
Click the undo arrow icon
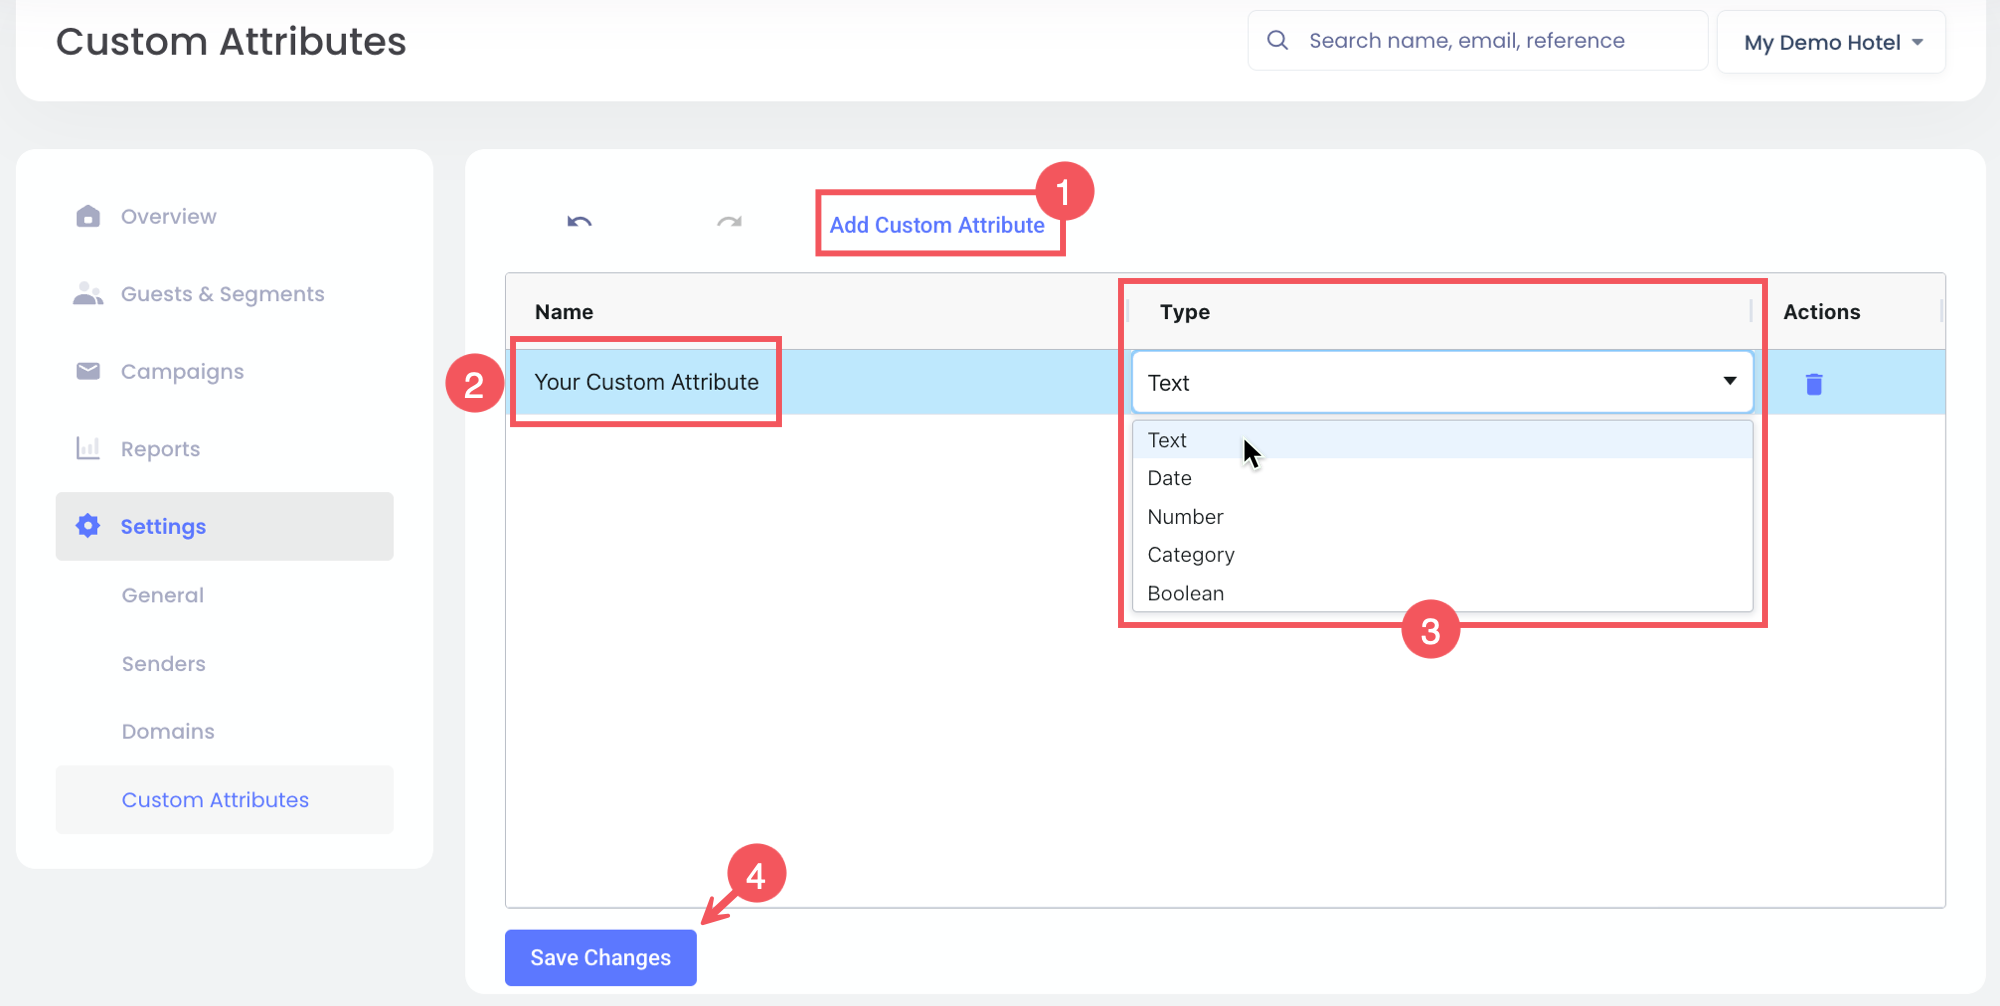click(x=579, y=222)
